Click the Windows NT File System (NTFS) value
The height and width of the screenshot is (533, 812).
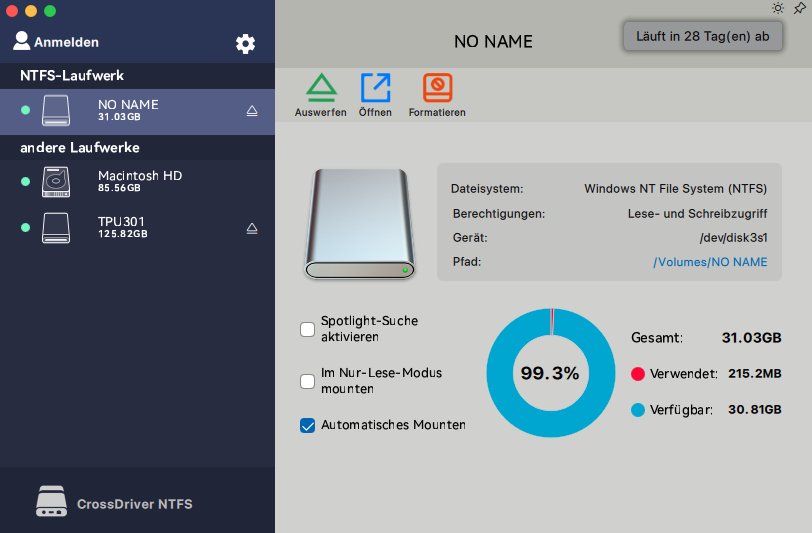point(675,189)
